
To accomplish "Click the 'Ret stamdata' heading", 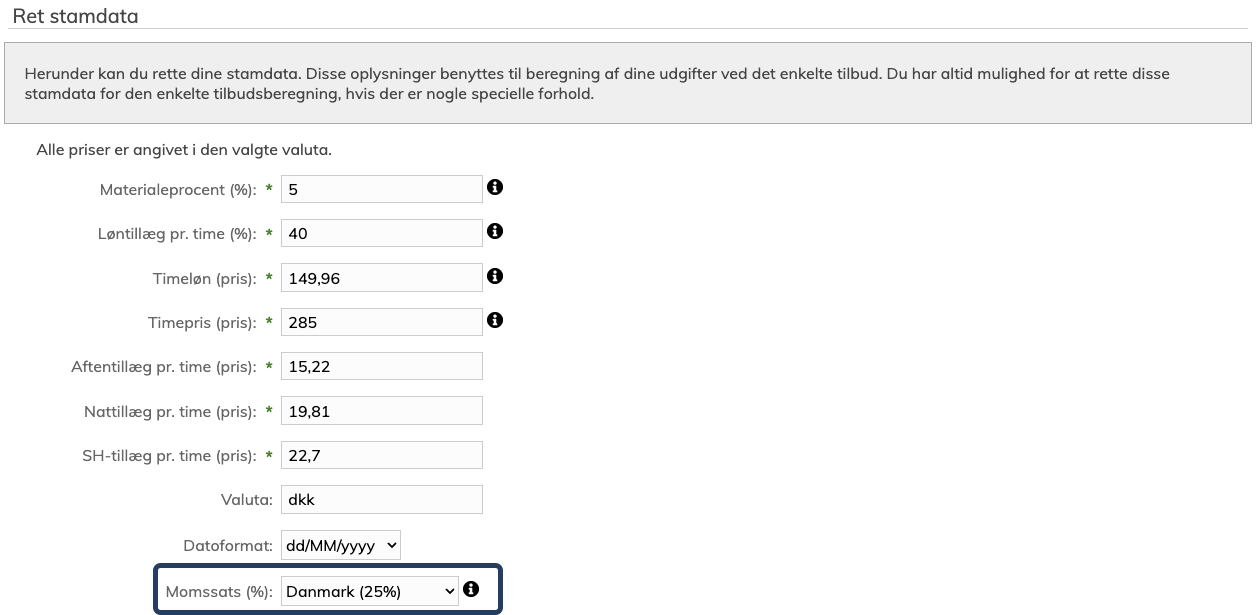I will coord(75,17).
